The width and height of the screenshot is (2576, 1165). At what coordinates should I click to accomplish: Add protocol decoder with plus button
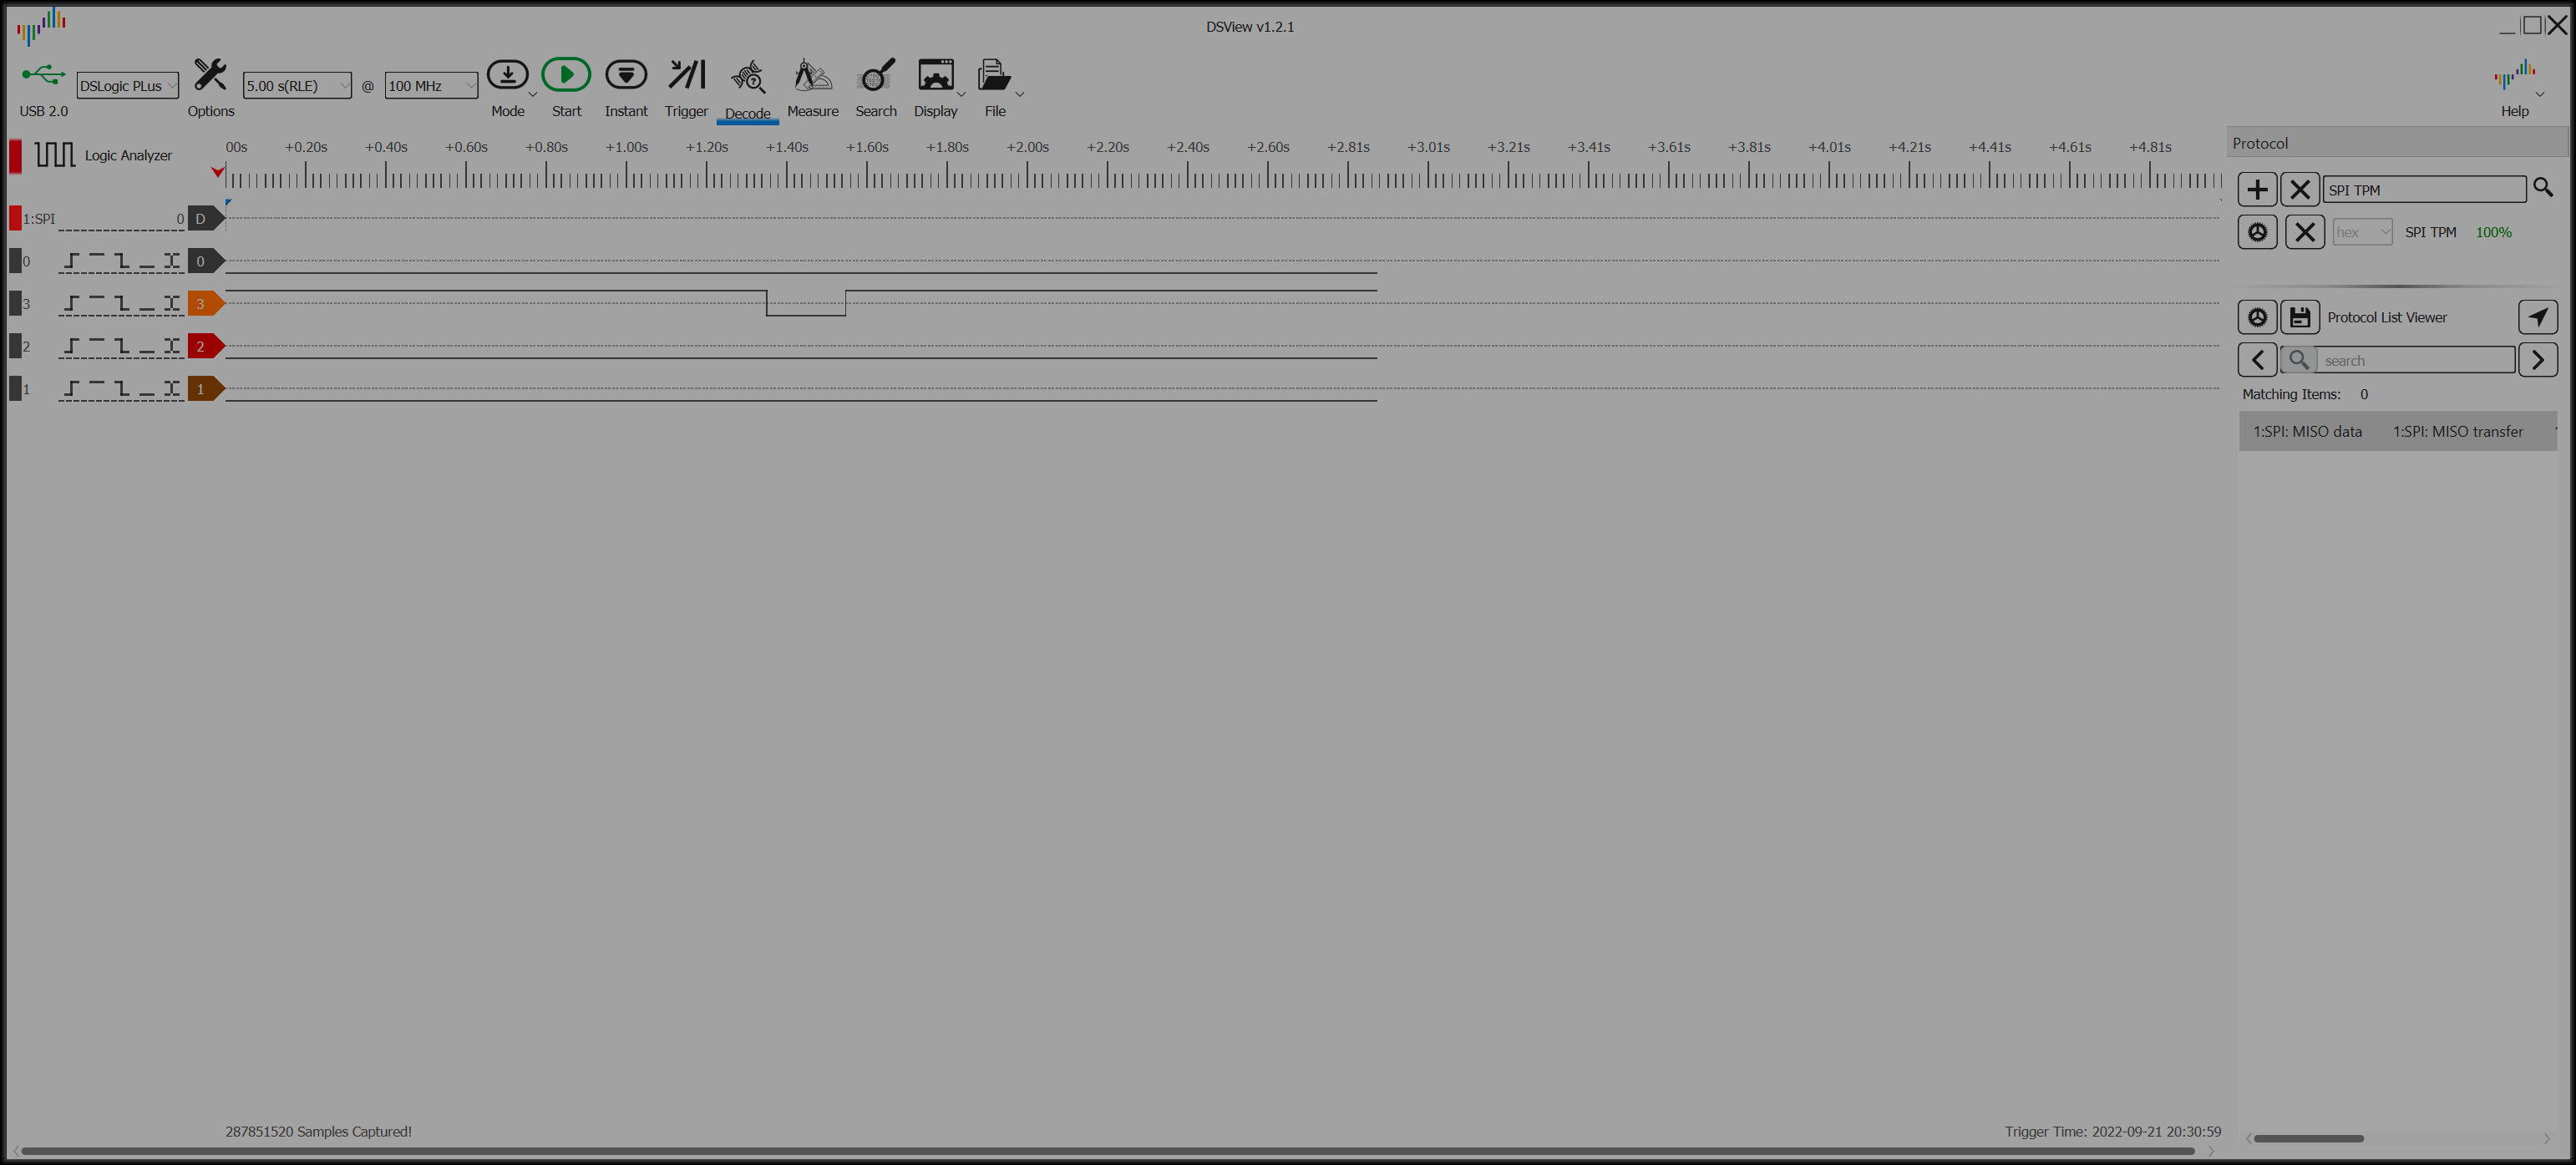click(2257, 190)
